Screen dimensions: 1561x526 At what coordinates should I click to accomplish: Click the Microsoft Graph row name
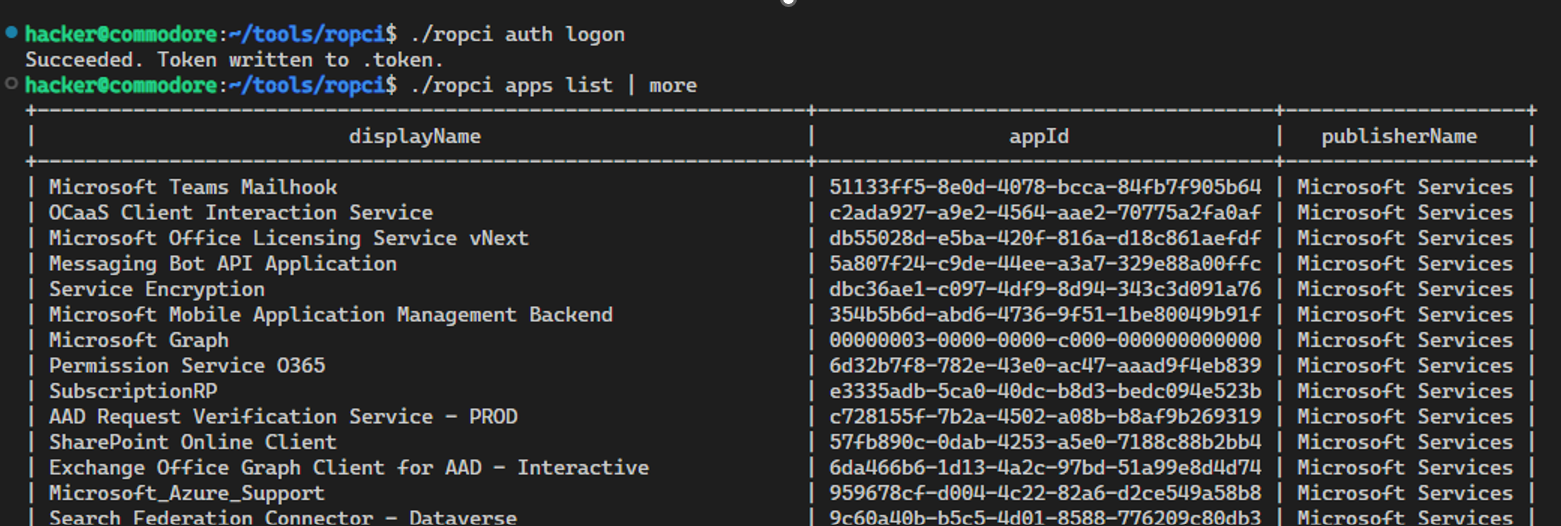[139, 340]
